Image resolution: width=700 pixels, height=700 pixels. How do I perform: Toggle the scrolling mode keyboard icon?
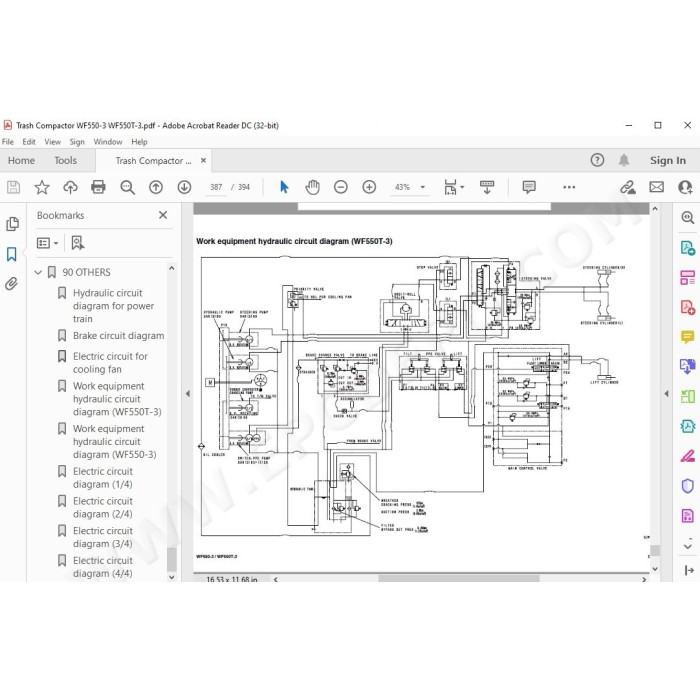click(487, 187)
